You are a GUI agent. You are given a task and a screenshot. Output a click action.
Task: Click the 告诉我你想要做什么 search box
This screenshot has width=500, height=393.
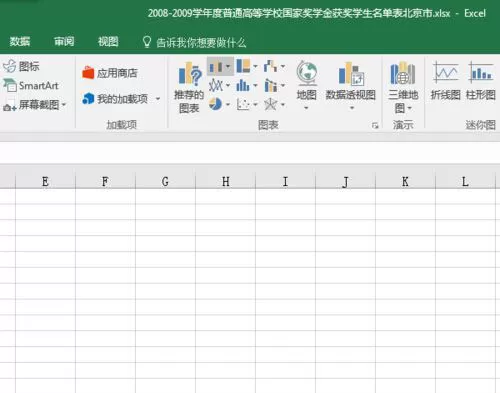click(x=201, y=43)
